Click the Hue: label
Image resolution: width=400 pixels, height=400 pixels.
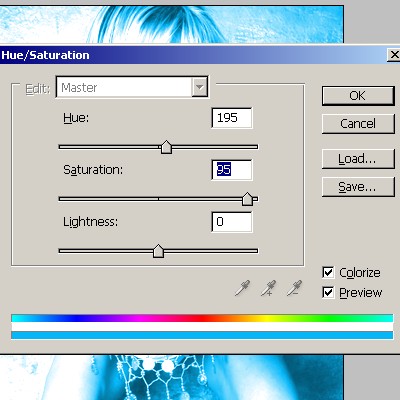click(x=76, y=118)
